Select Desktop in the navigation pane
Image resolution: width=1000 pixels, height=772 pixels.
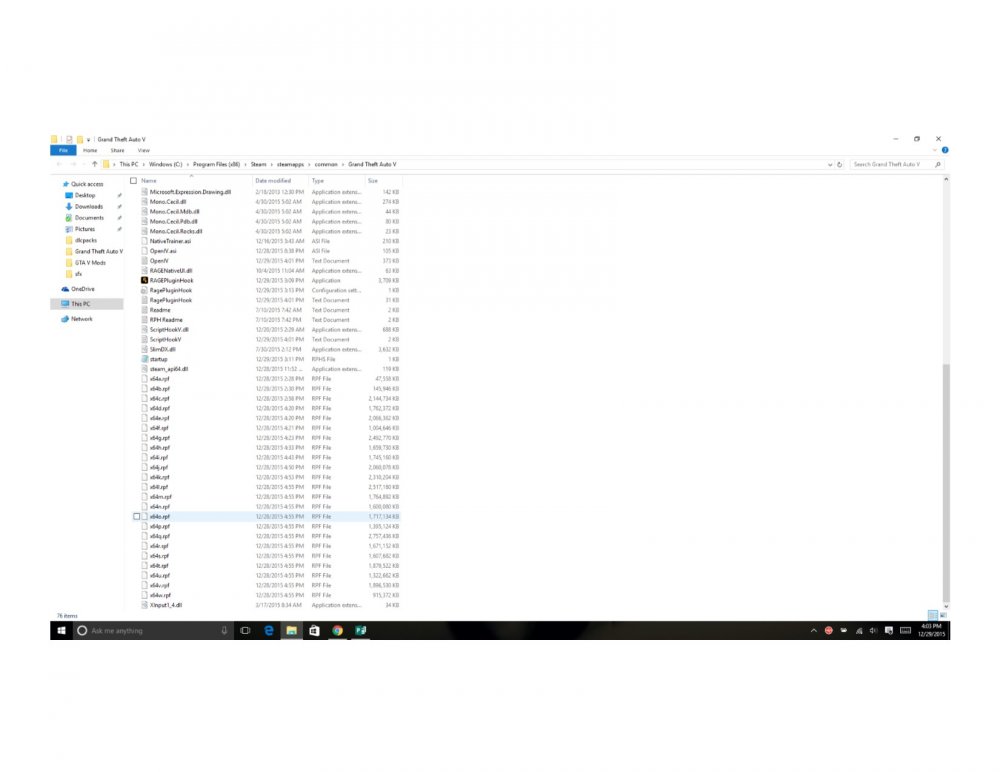(85, 196)
